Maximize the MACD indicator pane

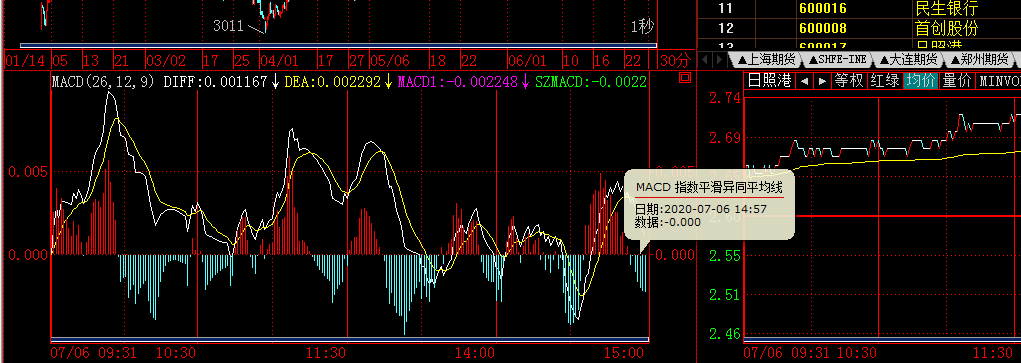click(x=684, y=78)
